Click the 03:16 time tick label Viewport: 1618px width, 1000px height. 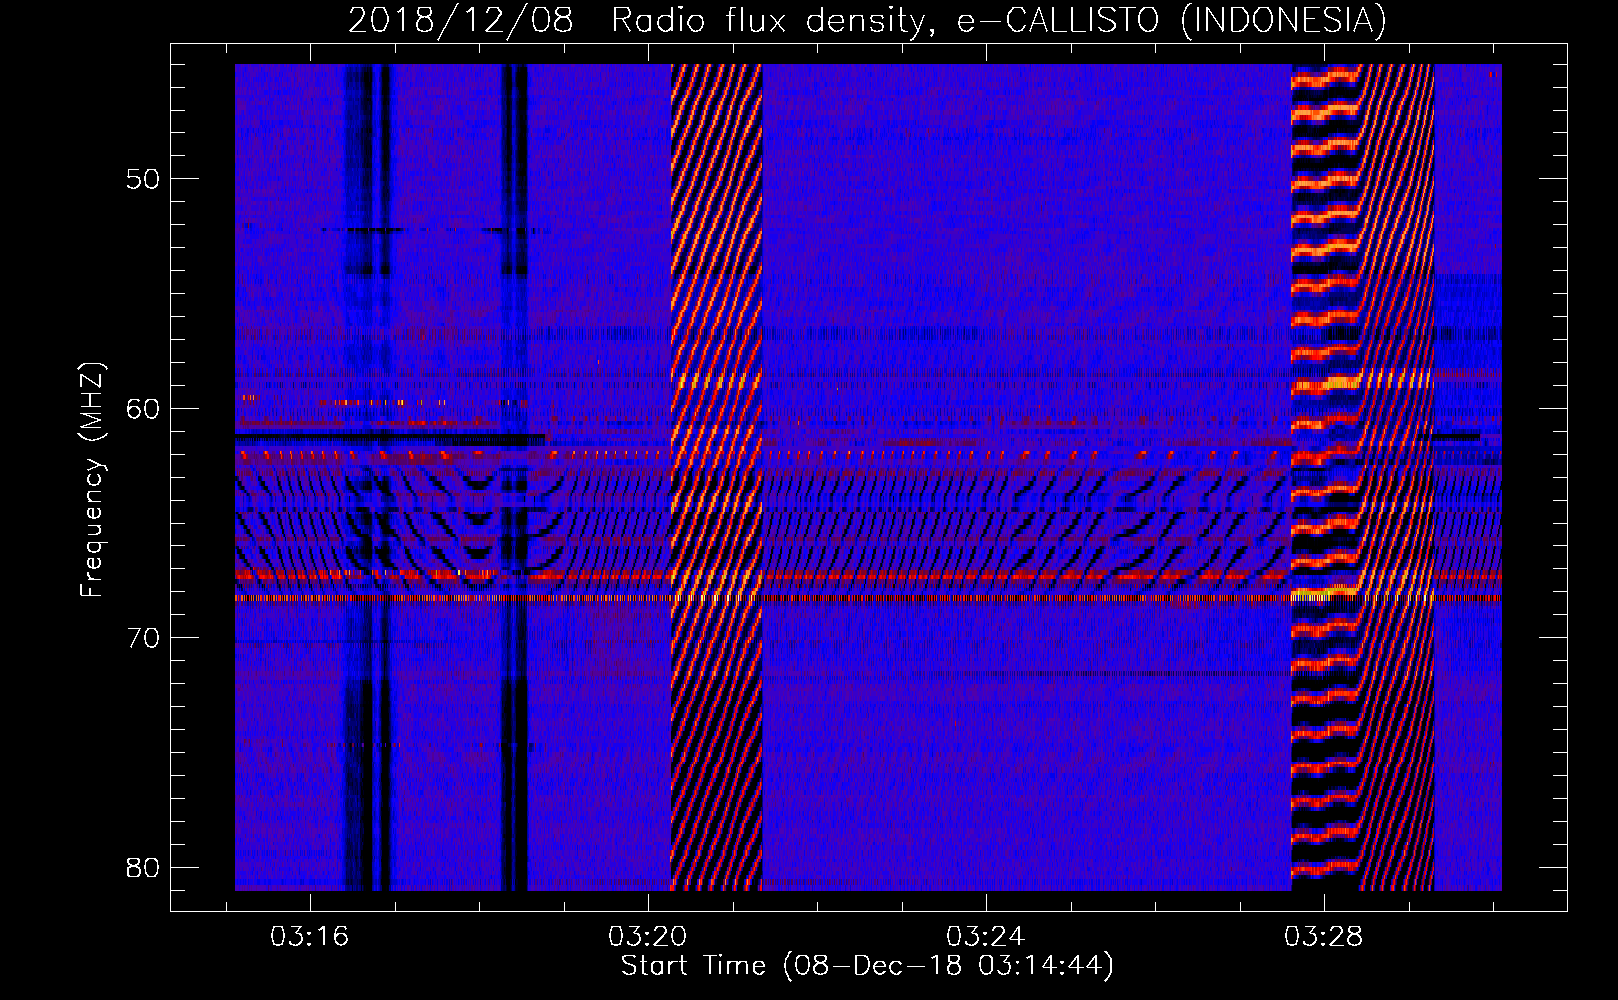[x=310, y=937]
